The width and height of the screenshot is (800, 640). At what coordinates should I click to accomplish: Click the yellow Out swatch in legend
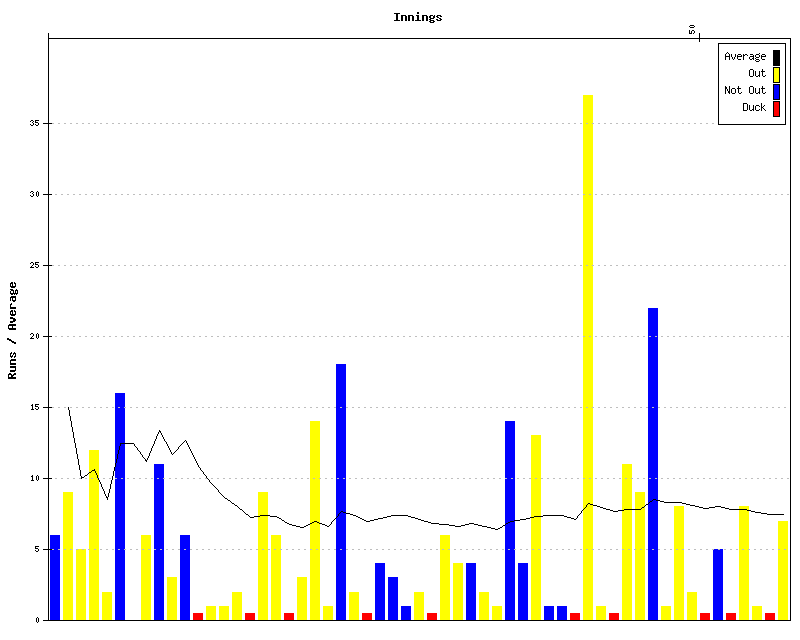point(776,75)
